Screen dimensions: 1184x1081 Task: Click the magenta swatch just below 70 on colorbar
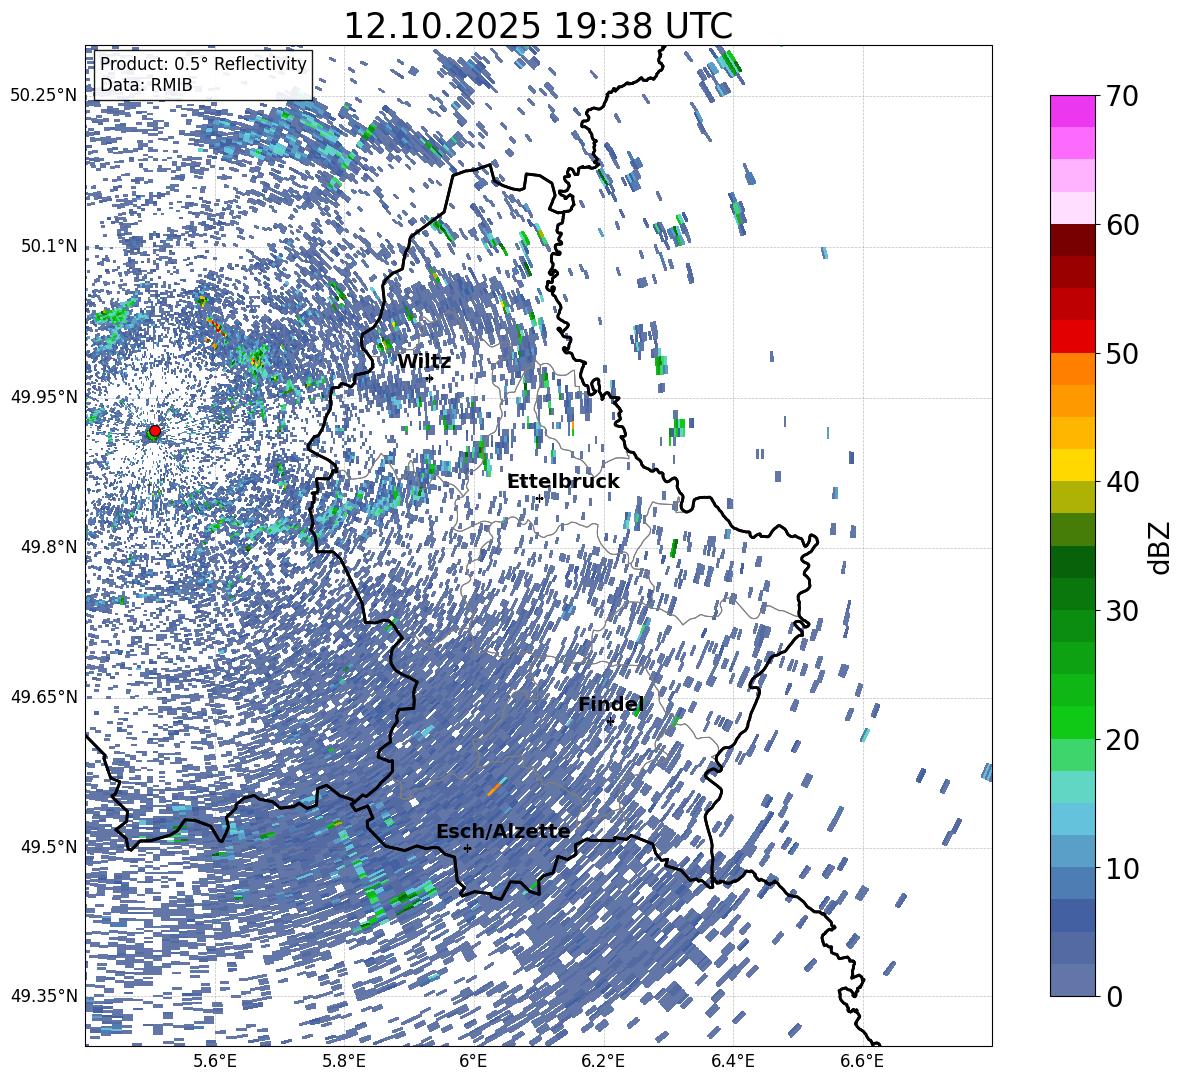click(1072, 111)
